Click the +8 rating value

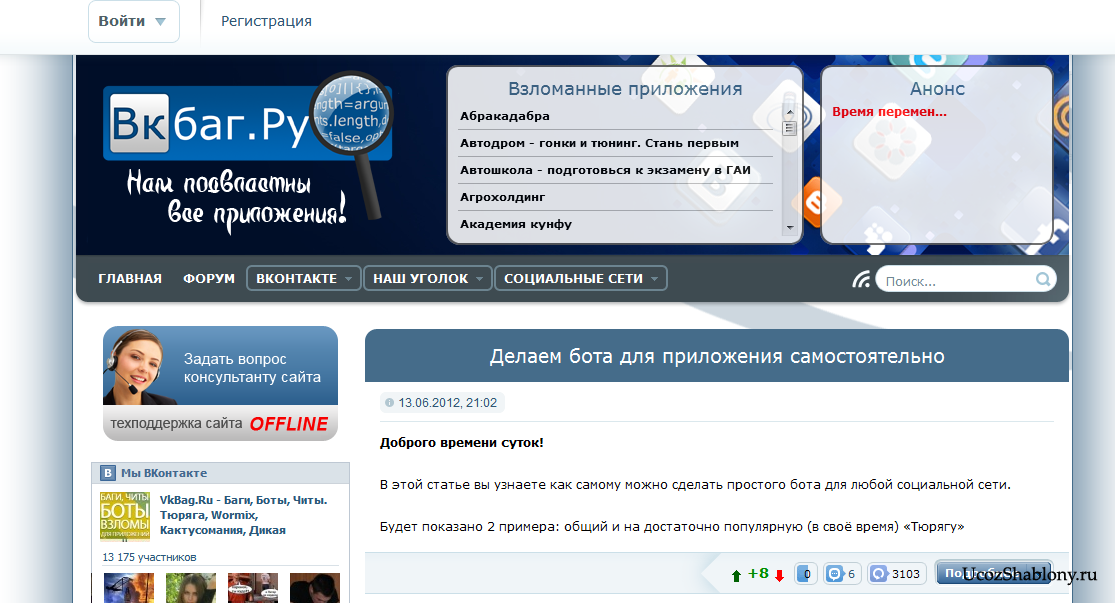[x=758, y=573]
